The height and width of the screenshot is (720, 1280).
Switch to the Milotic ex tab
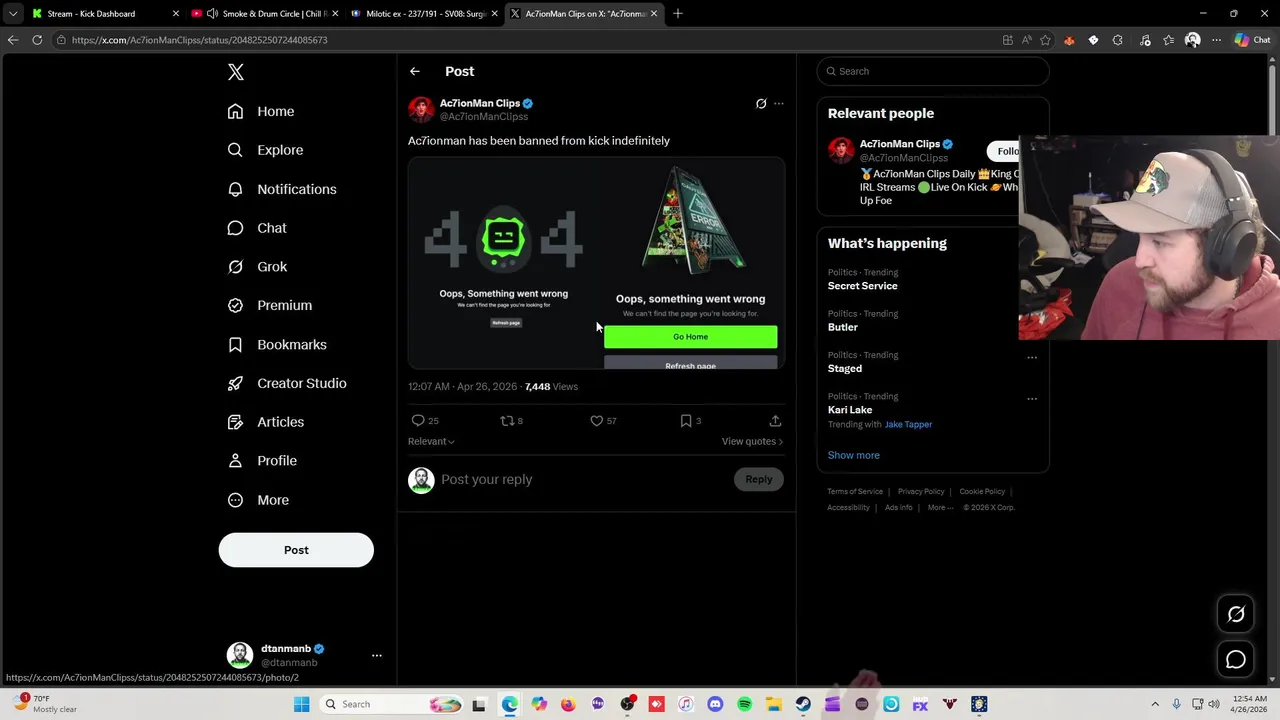click(x=423, y=13)
